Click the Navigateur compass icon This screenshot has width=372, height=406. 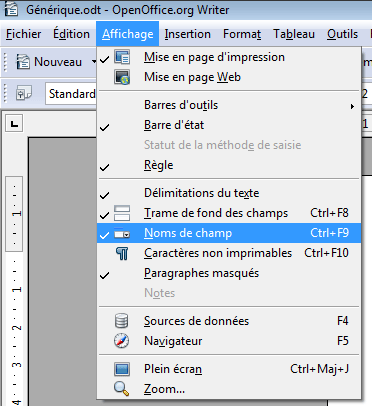[121, 341]
